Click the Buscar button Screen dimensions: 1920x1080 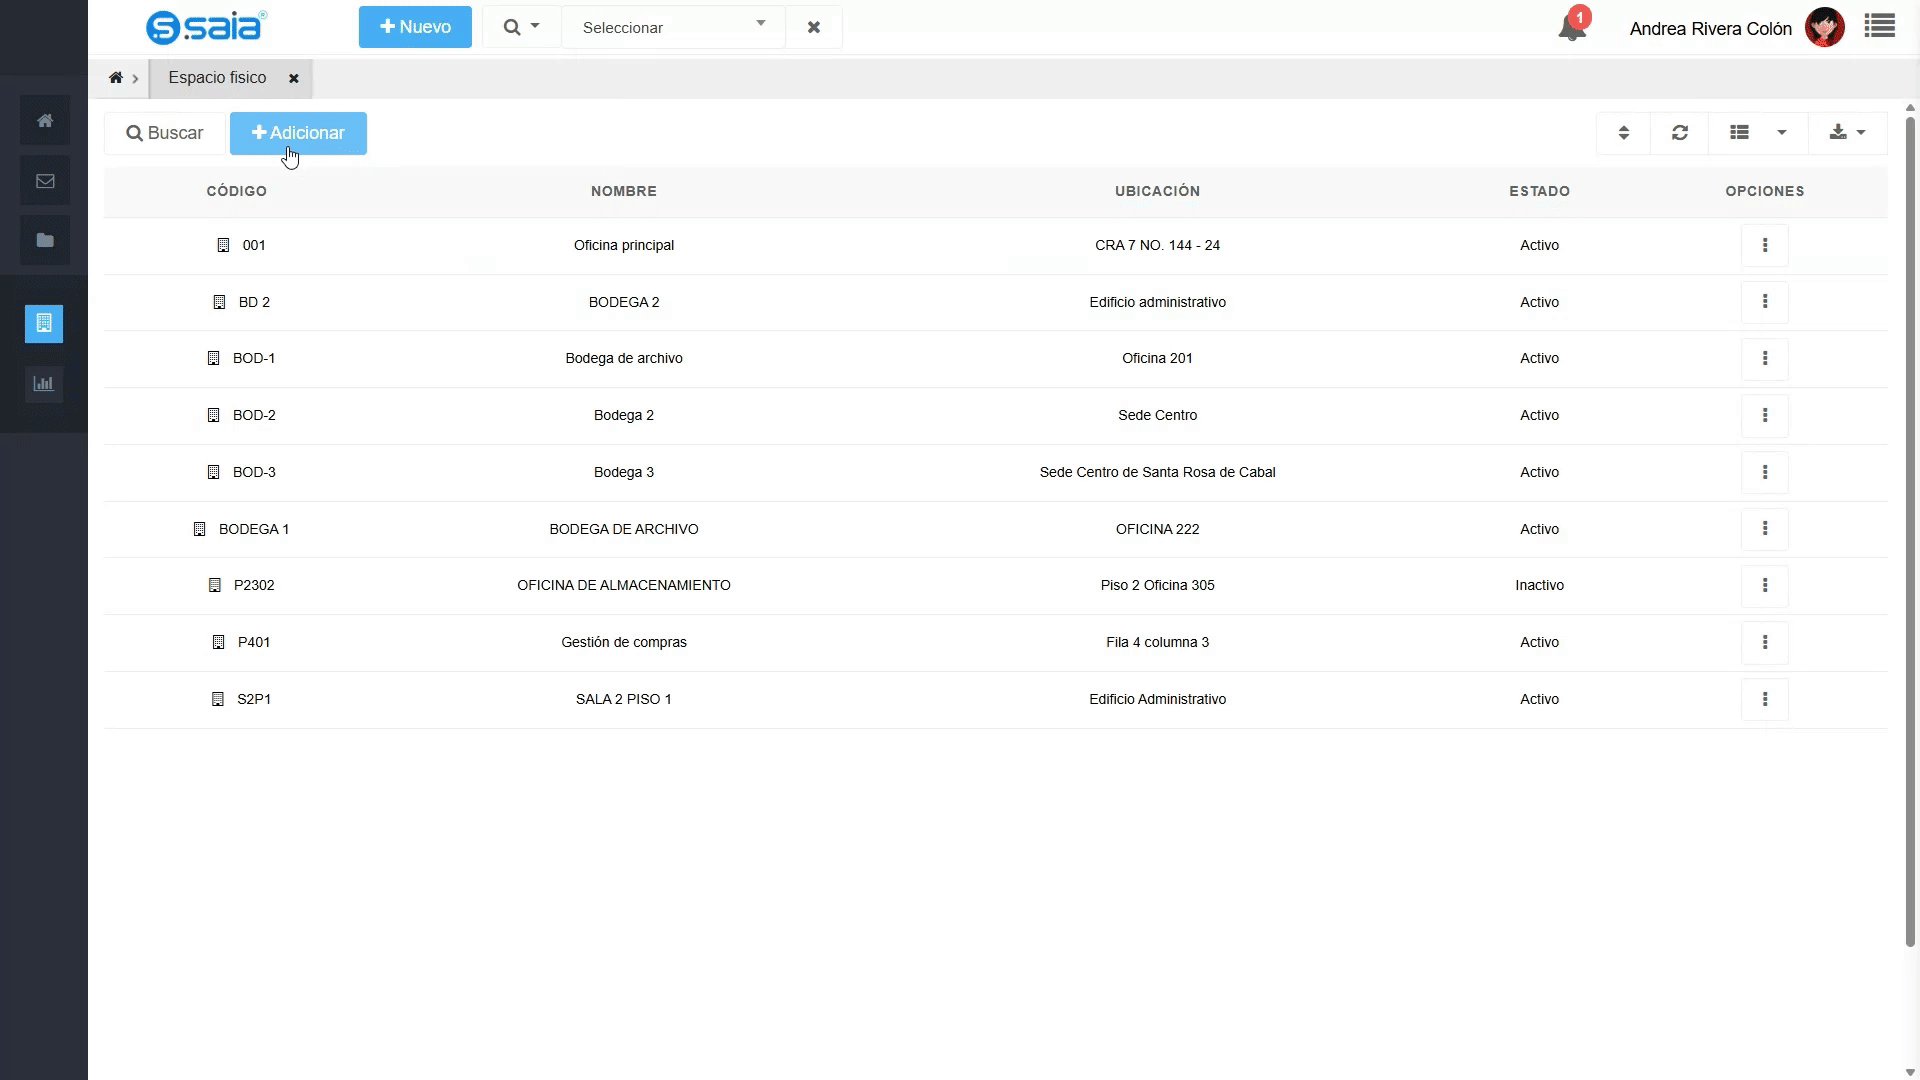(165, 133)
